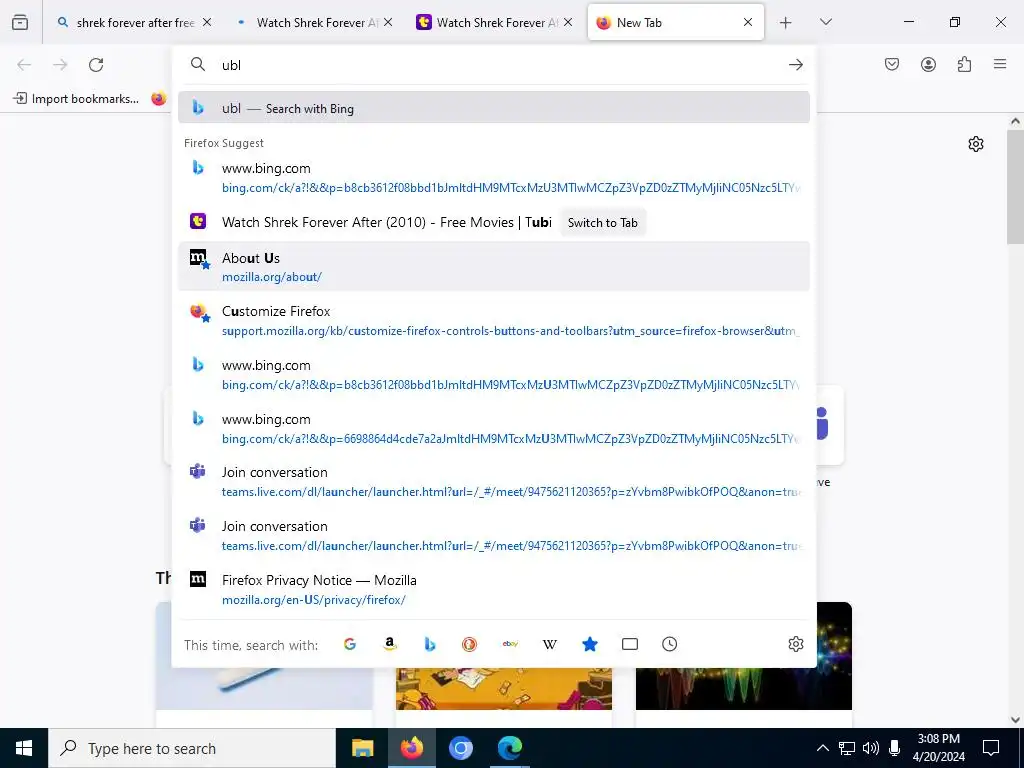The width and height of the screenshot is (1024, 768).
Task: Switch to the 'shrek forever after free' tab
Action: (x=135, y=22)
